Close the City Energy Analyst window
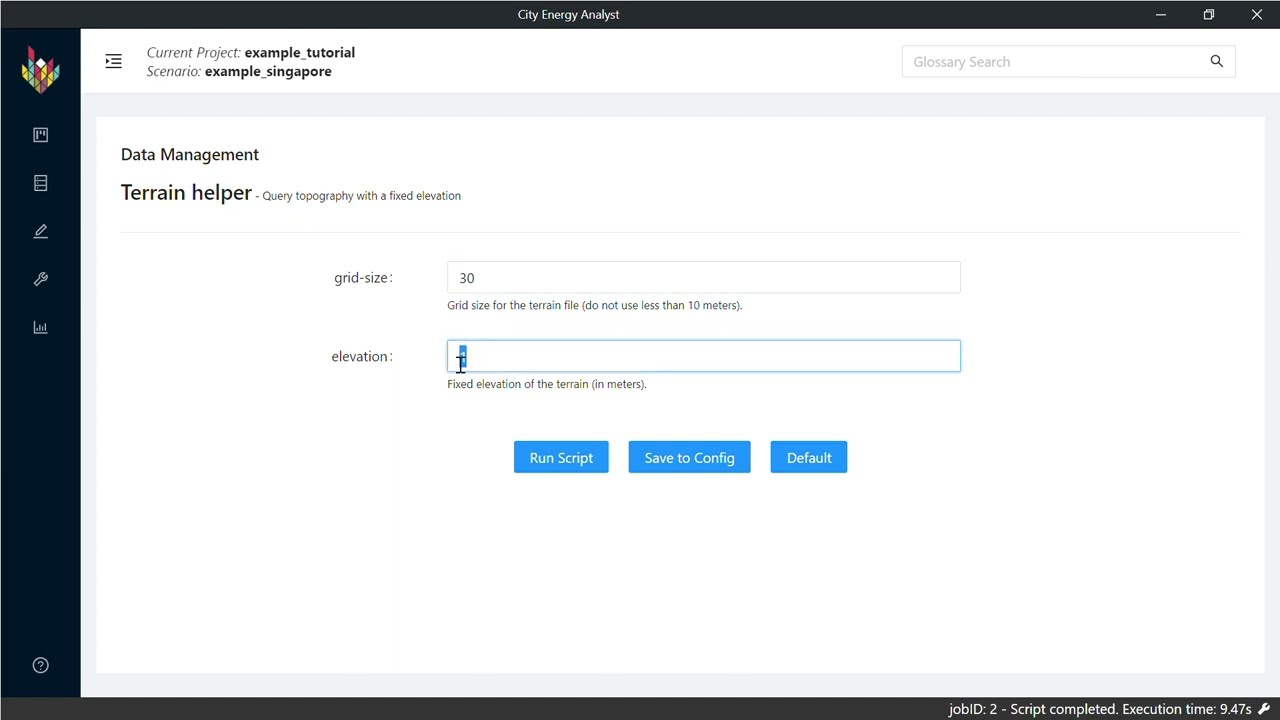 click(x=1257, y=14)
